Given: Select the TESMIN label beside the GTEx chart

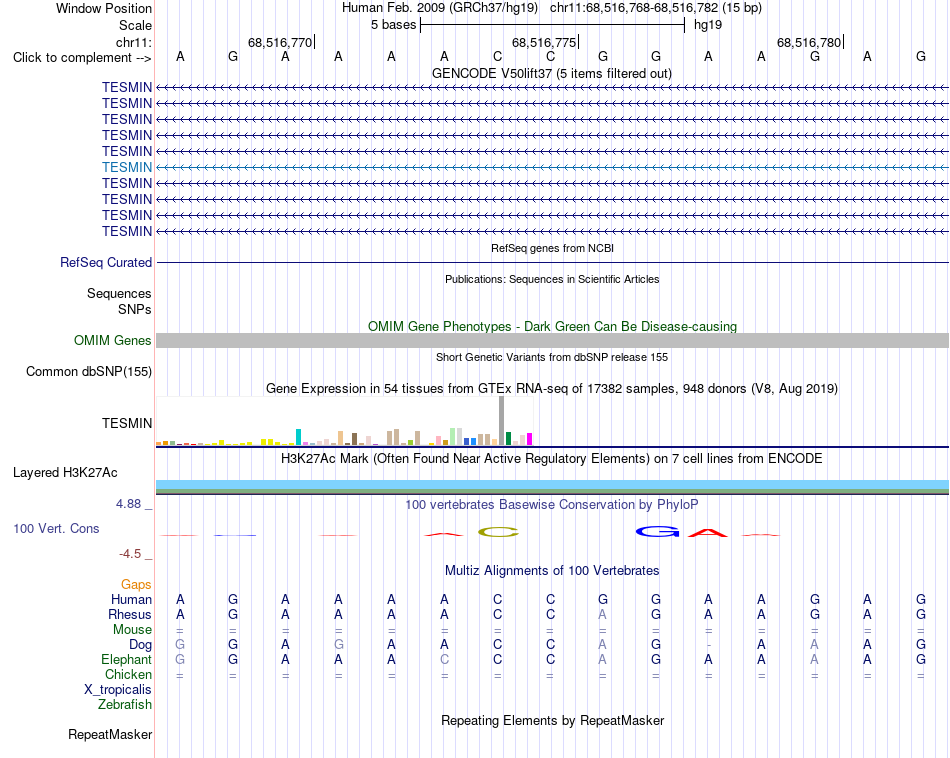Looking at the screenshot, I should click(127, 423).
